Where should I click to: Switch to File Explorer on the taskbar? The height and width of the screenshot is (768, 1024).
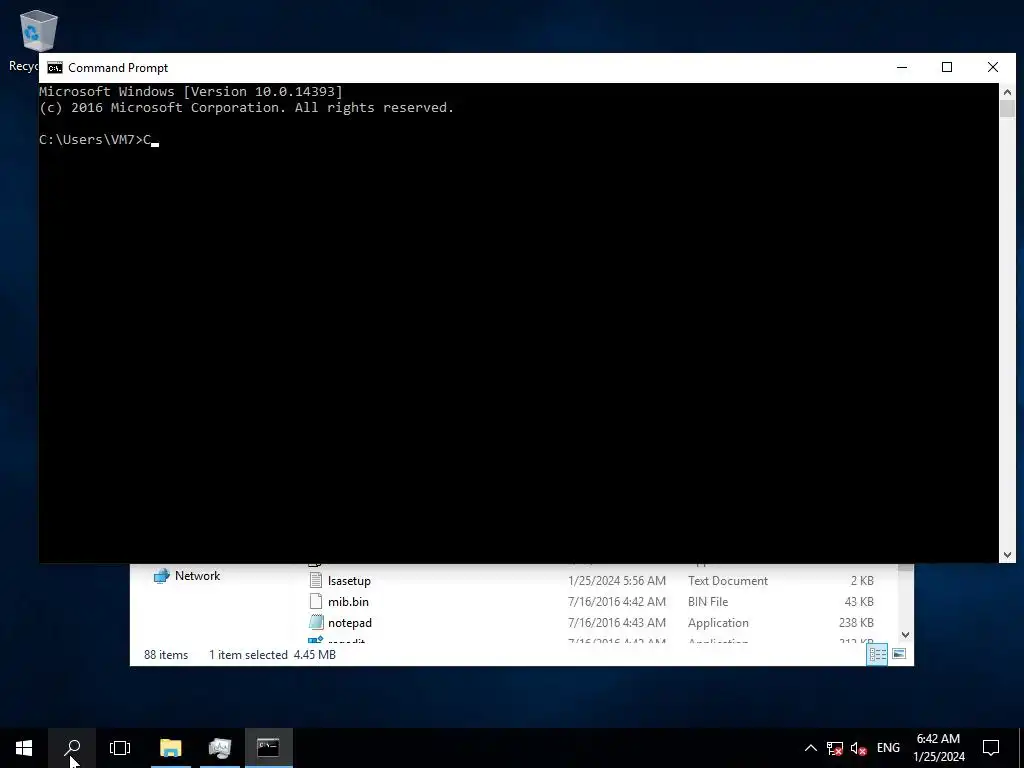coord(170,748)
